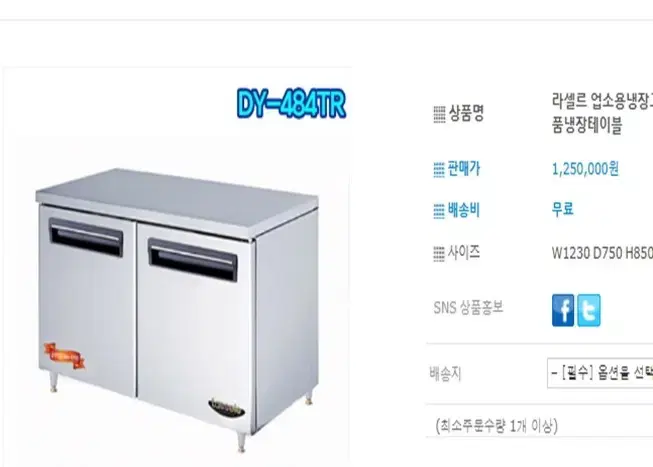Share product on Twitter icon

589,310
